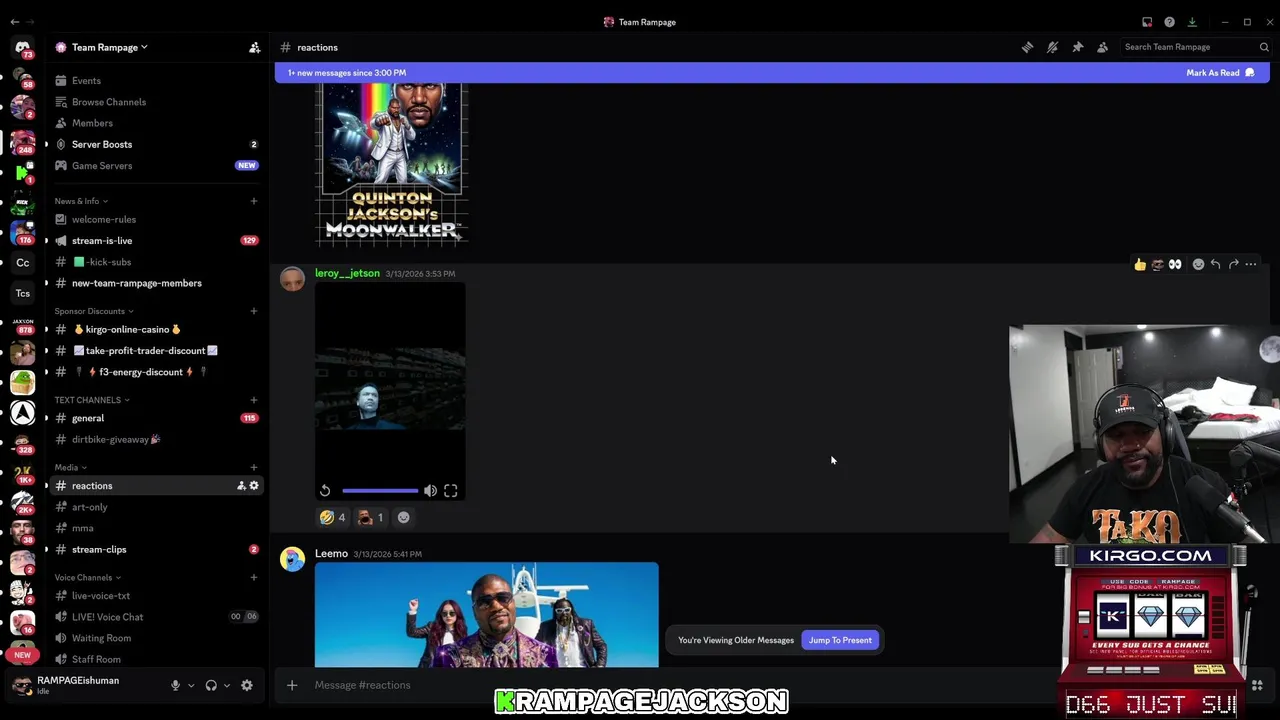
Task: Collapse Voice Channels category
Action: pos(87,577)
